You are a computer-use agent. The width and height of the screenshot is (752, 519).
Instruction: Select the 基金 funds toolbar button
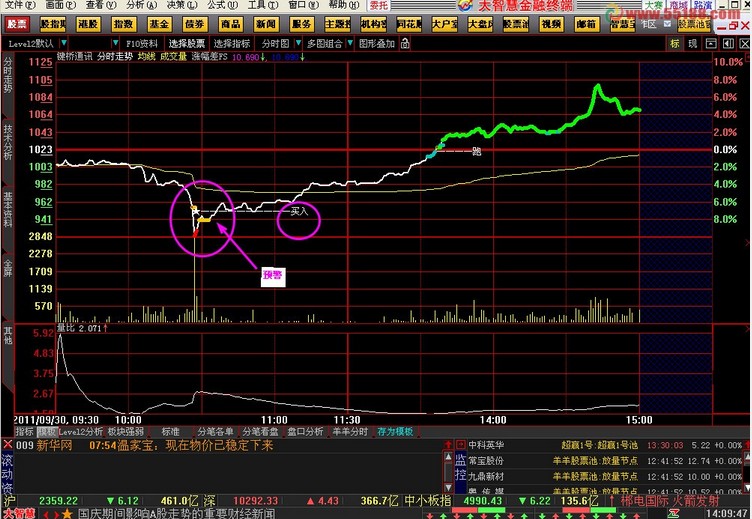point(158,22)
